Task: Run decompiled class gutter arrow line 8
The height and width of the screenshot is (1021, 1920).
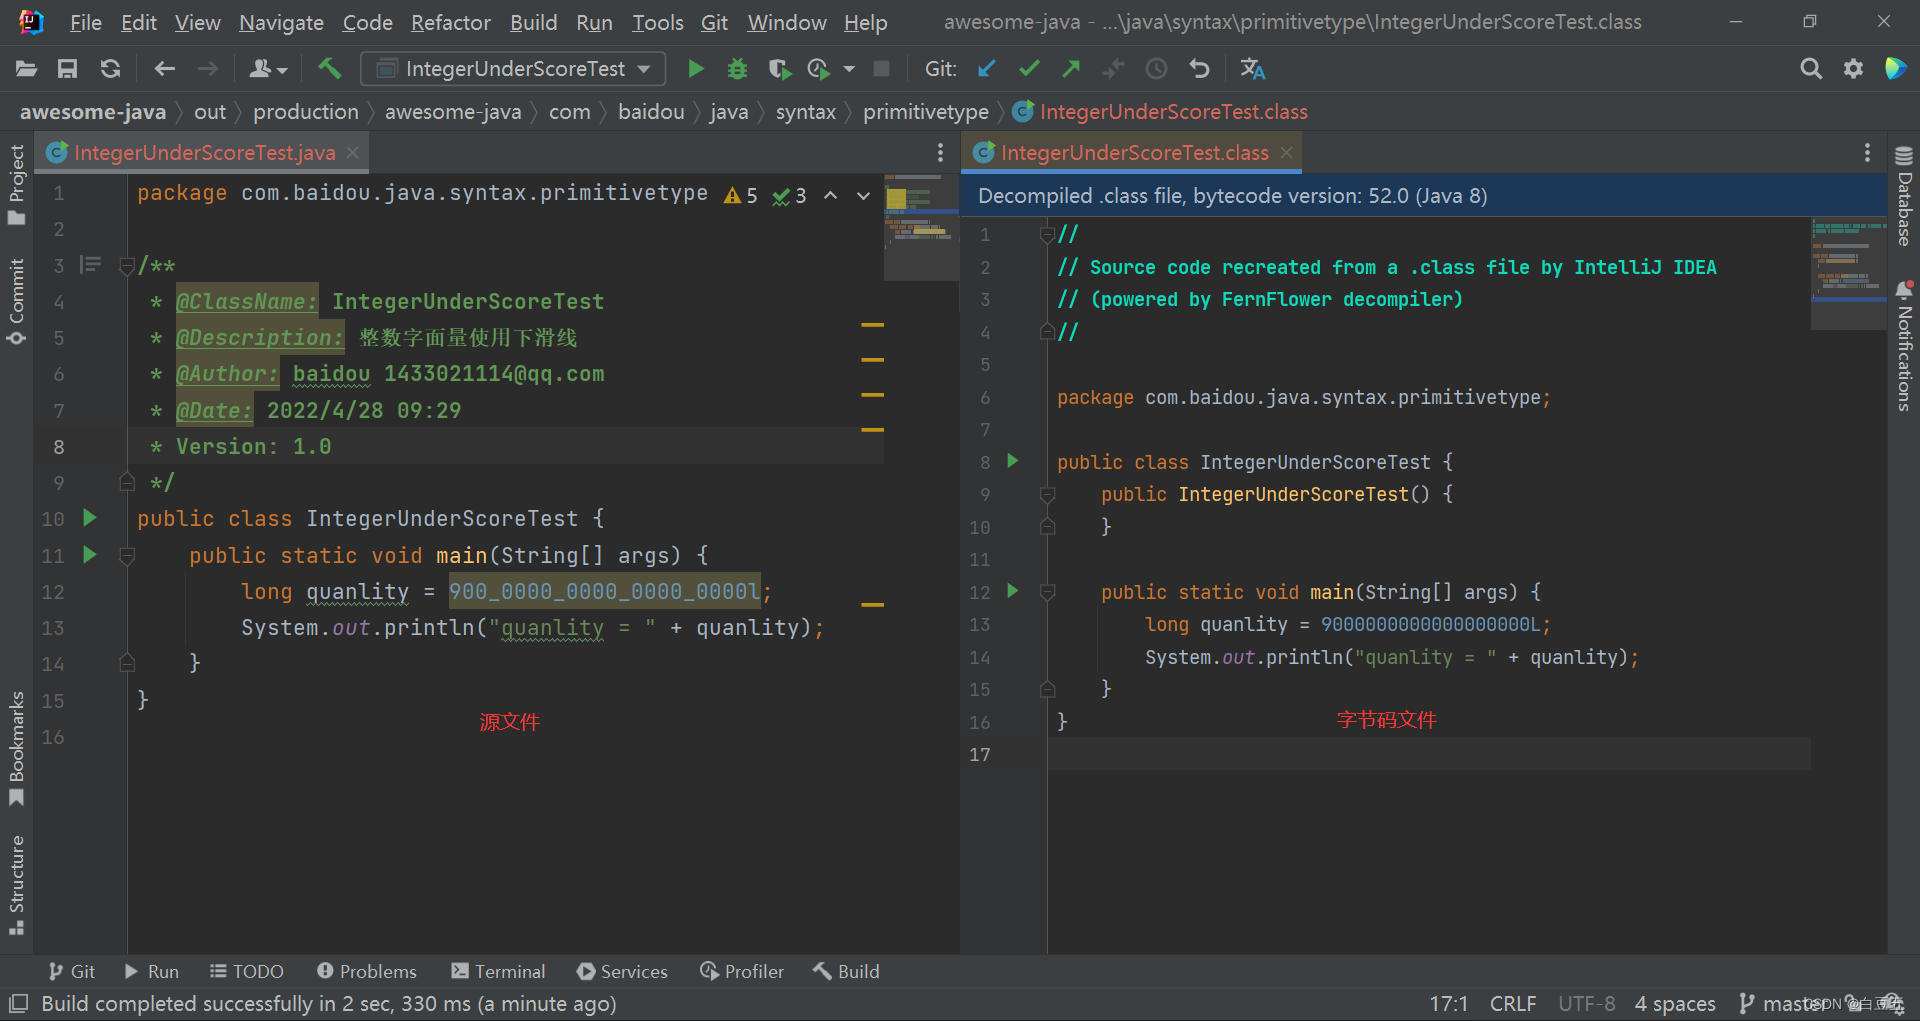Action: coord(1013,460)
